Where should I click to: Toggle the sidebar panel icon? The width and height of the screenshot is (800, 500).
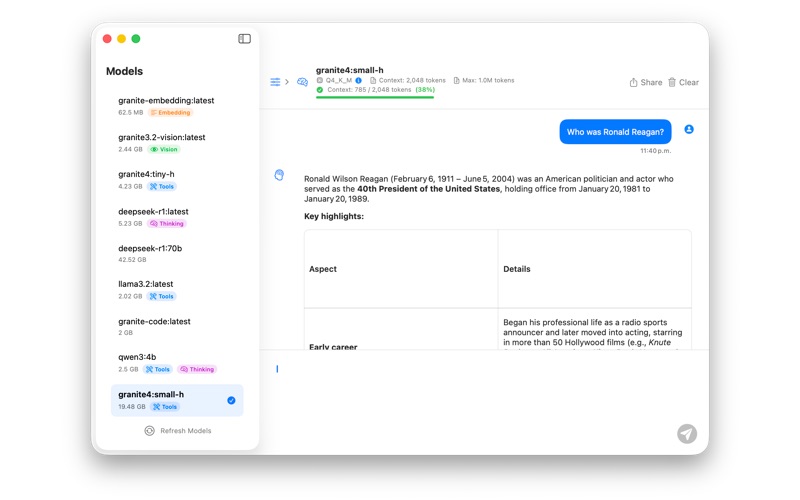244,39
